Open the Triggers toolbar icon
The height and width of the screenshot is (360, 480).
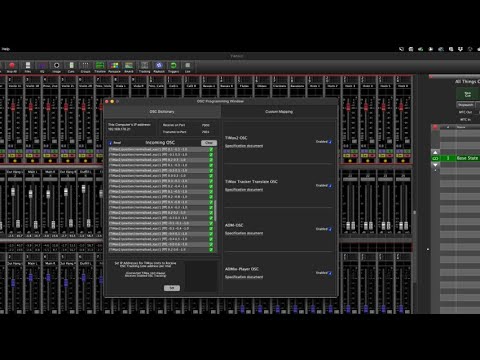(173, 66)
